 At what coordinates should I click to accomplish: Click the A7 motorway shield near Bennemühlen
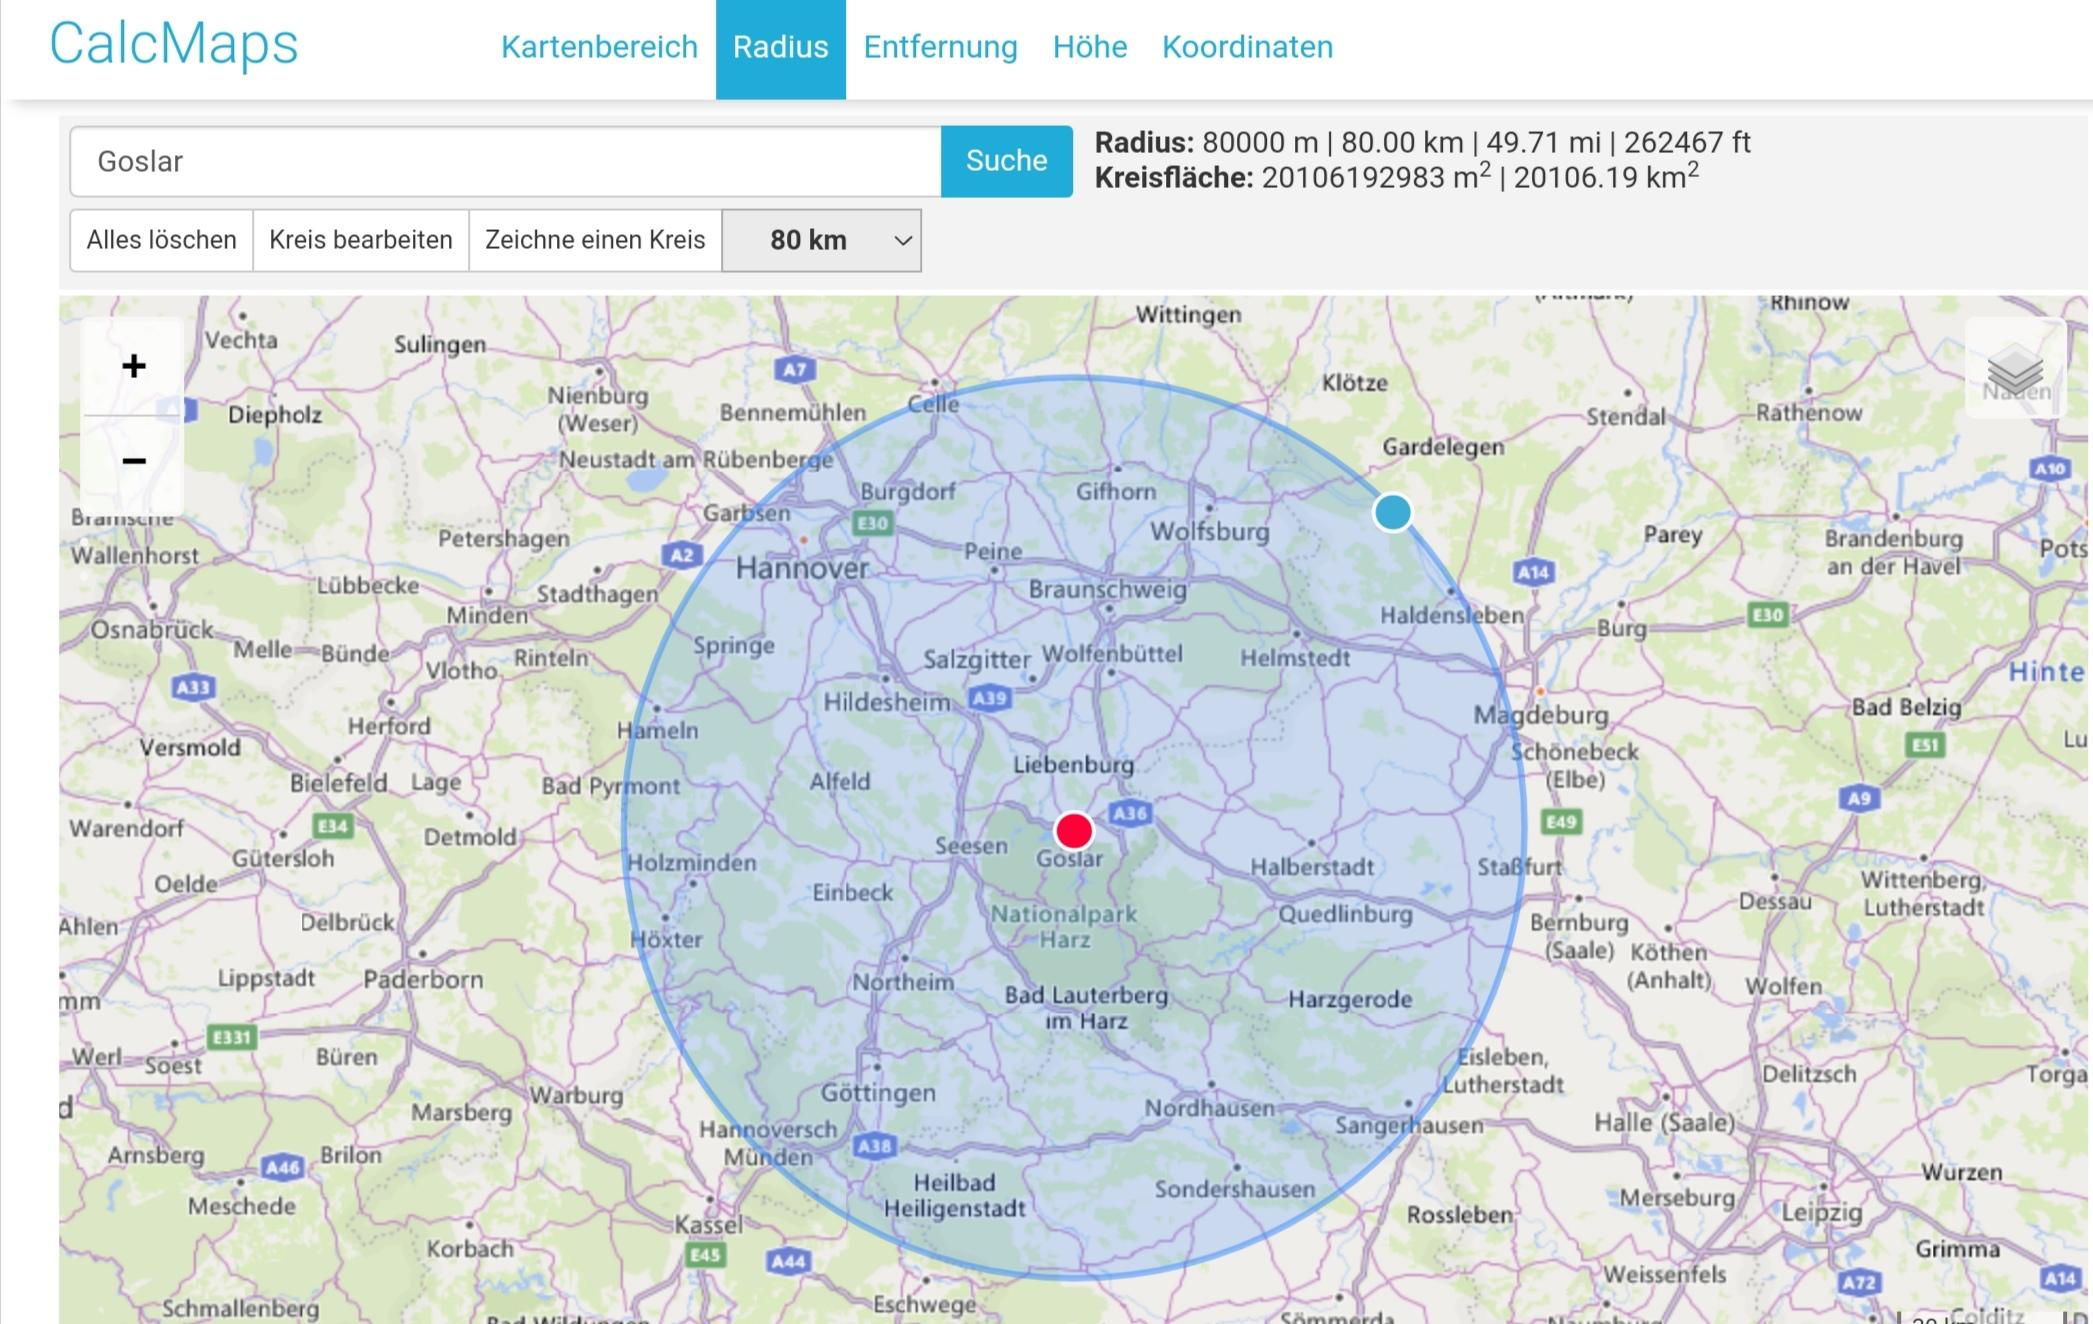(x=794, y=370)
